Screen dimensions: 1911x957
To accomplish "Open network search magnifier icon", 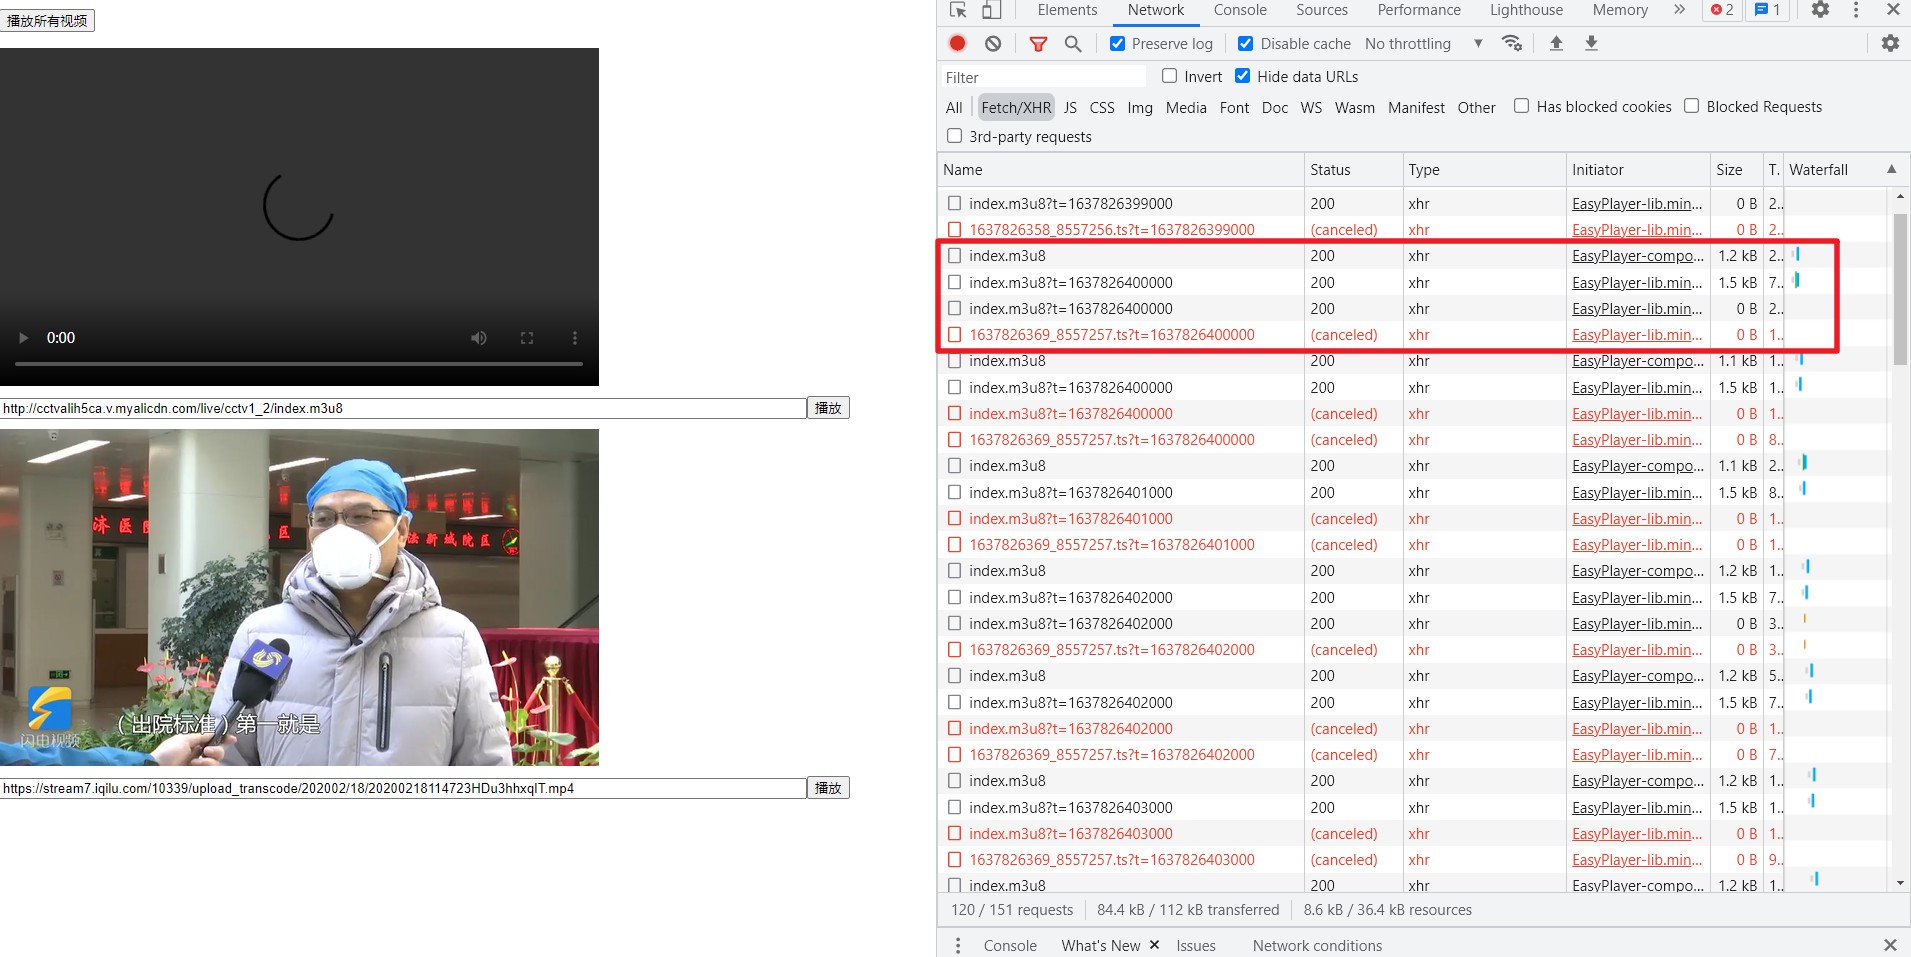I will point(1073,43).
